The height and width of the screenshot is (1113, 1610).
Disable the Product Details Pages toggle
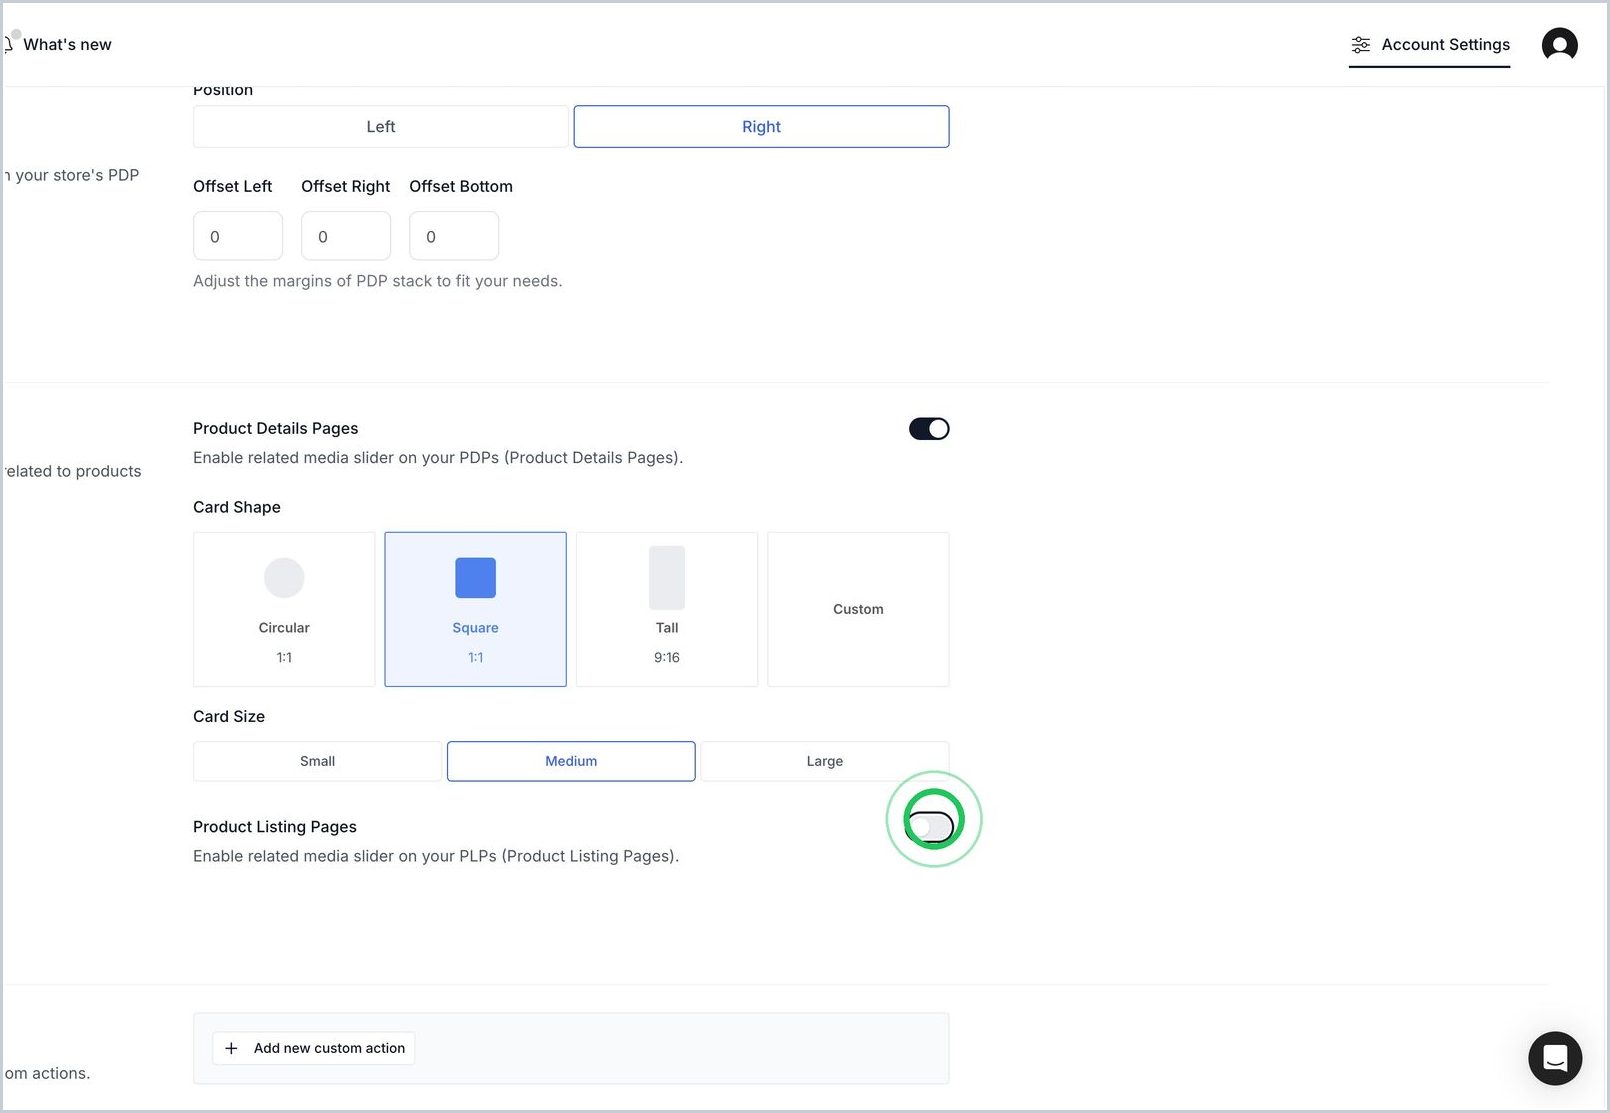(929, 429)
